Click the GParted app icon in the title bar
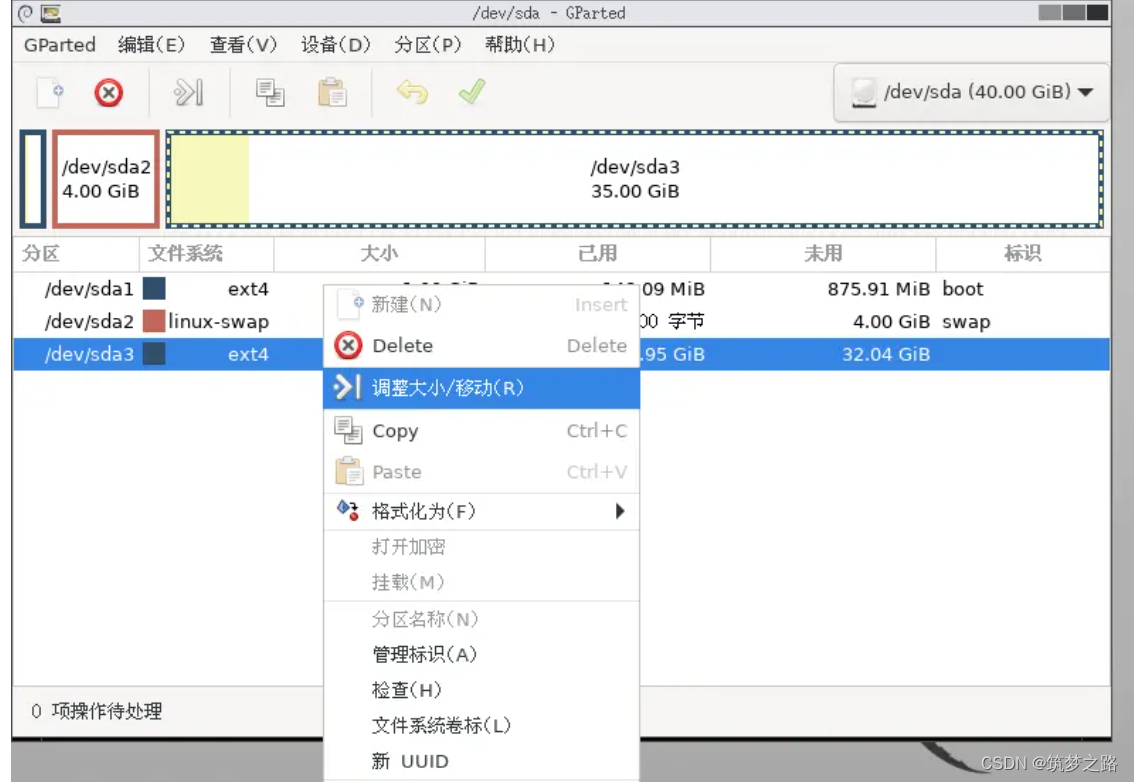This screenshot has height=782, width=1134. [51, 13]
